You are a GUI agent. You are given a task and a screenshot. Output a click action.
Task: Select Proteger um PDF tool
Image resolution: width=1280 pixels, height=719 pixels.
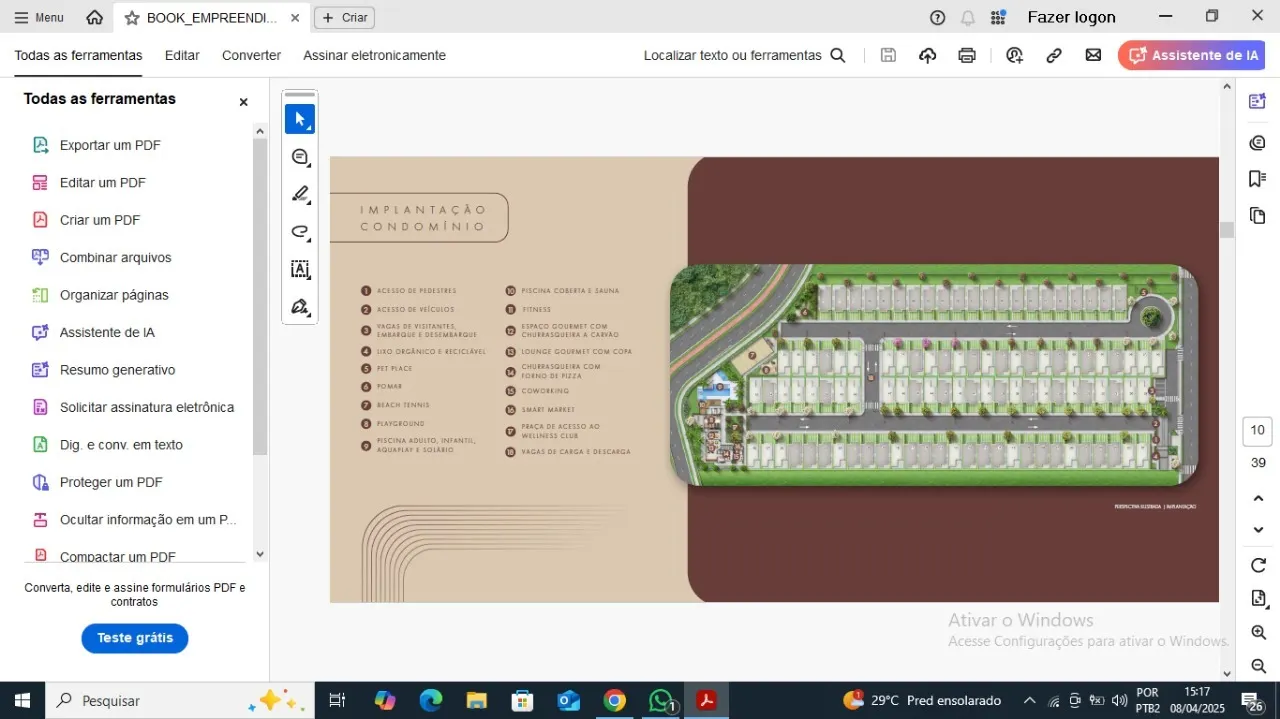click(x=111, y=482)
